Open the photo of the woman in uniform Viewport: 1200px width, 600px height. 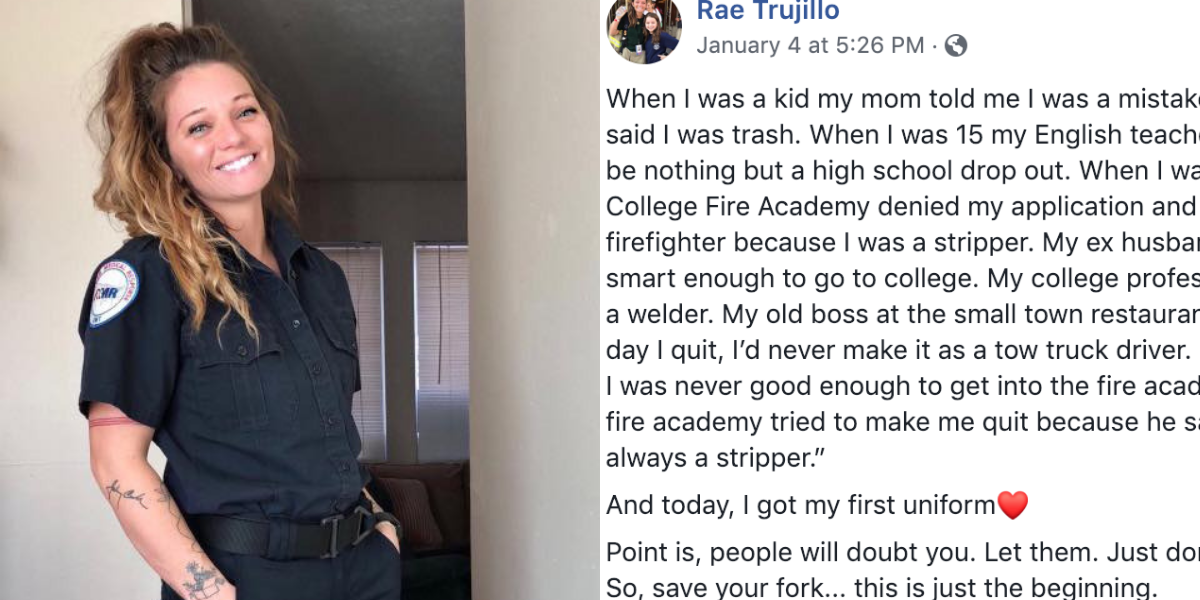click(300, 300)
